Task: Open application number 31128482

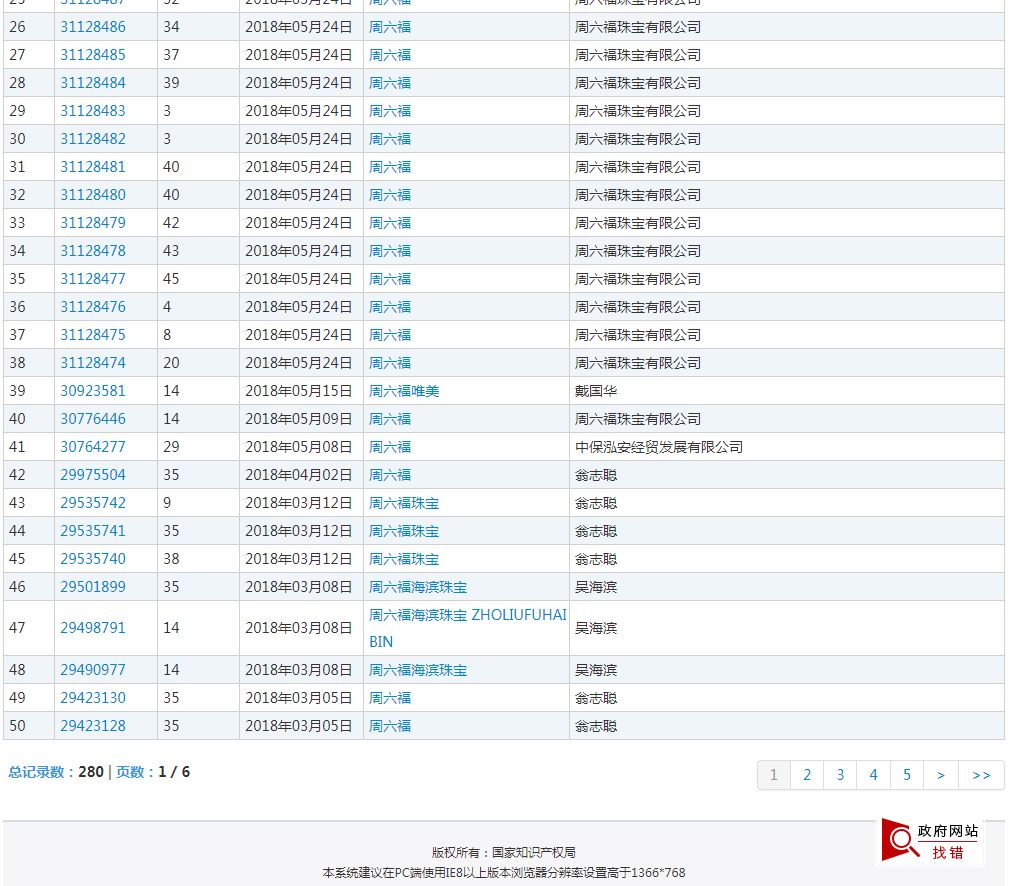Action: point(93,139)
